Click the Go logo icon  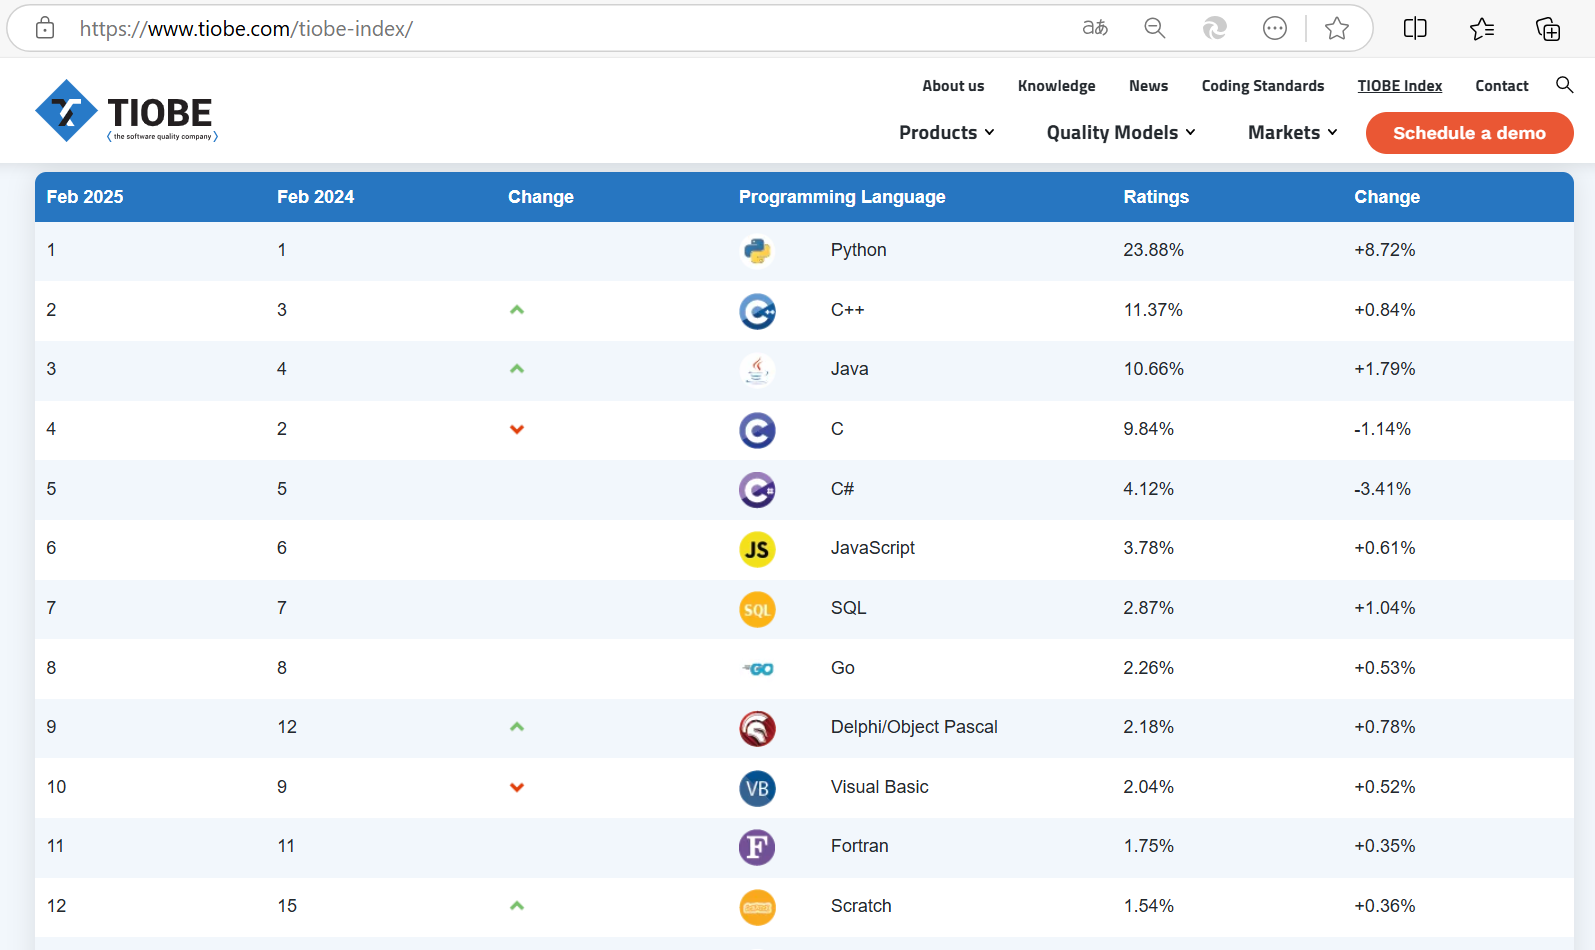757,668
